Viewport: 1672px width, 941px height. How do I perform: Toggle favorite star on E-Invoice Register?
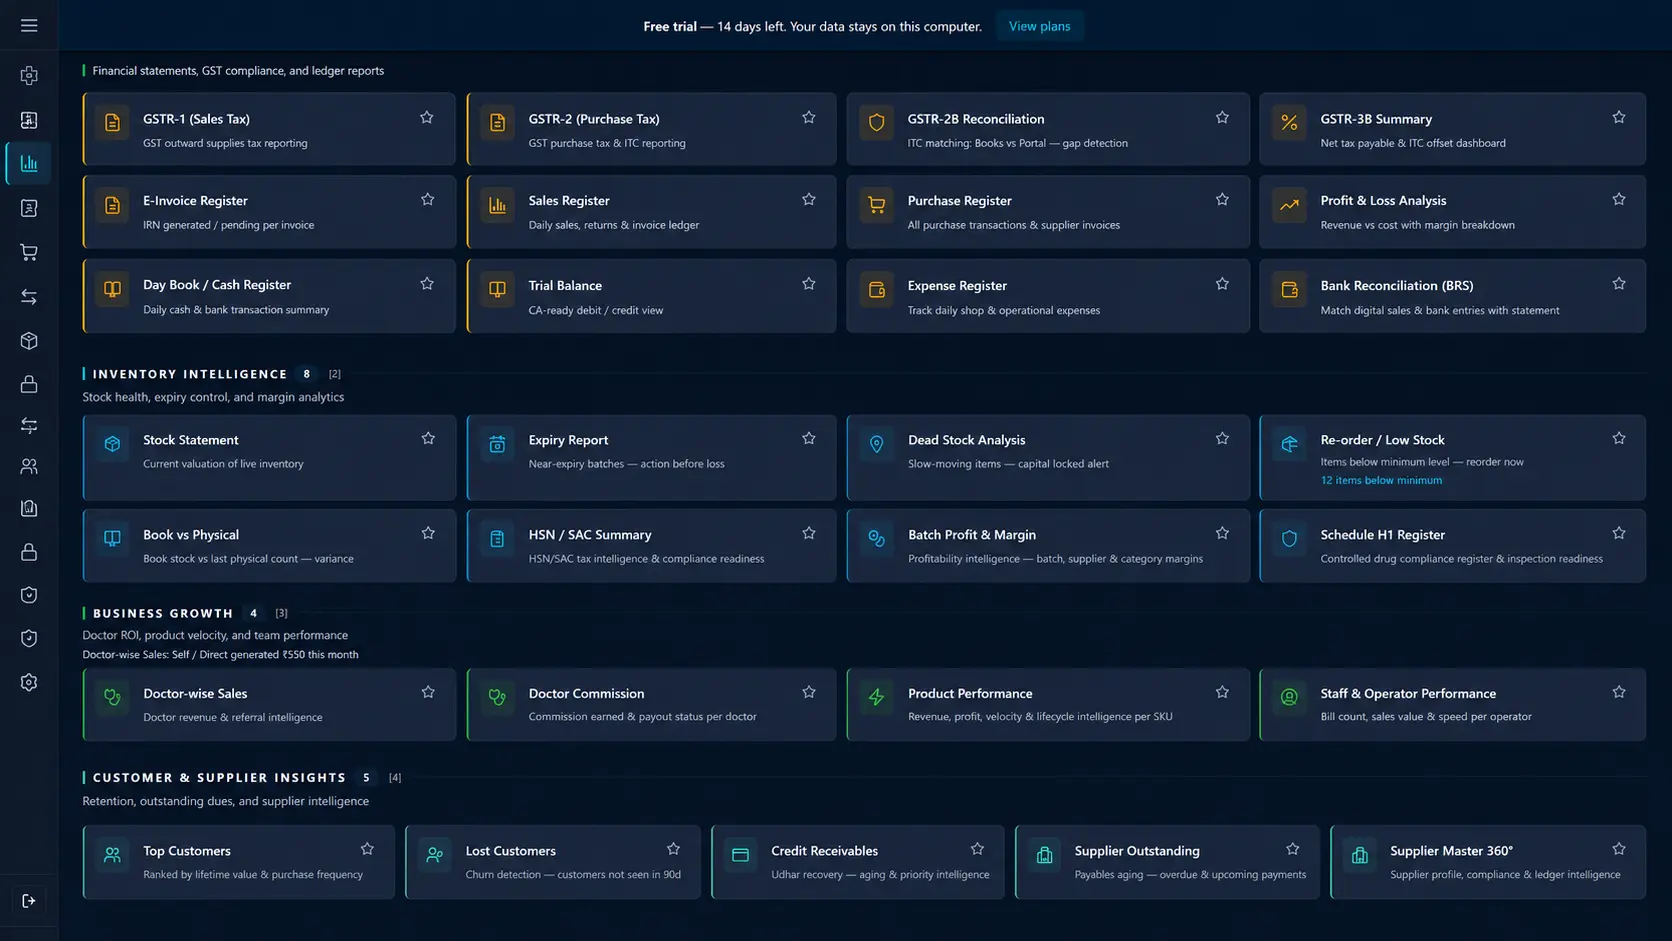pos(428,200)
